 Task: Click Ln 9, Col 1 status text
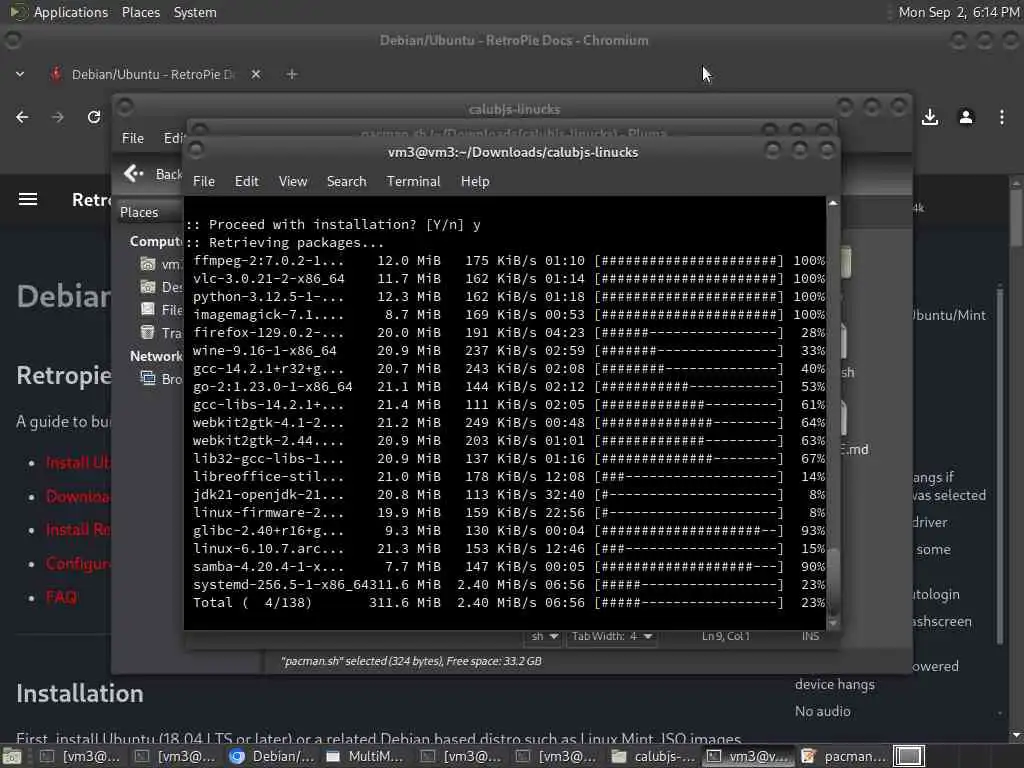pyautogui.click(x=726, y=636)
